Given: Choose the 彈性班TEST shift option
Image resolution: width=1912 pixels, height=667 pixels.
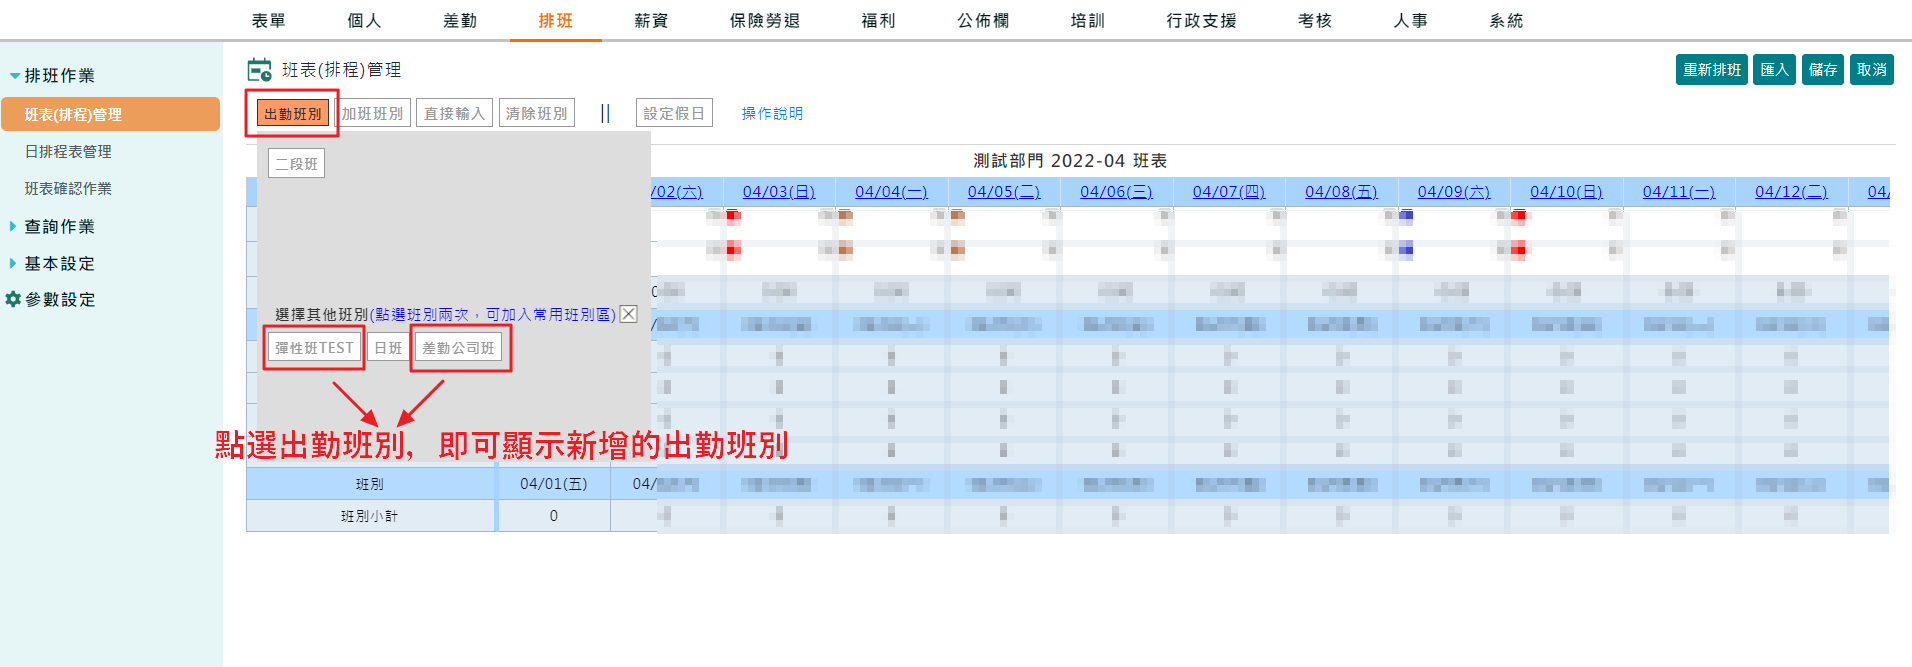Looking at the screenshot, I should tap(314, 348).
